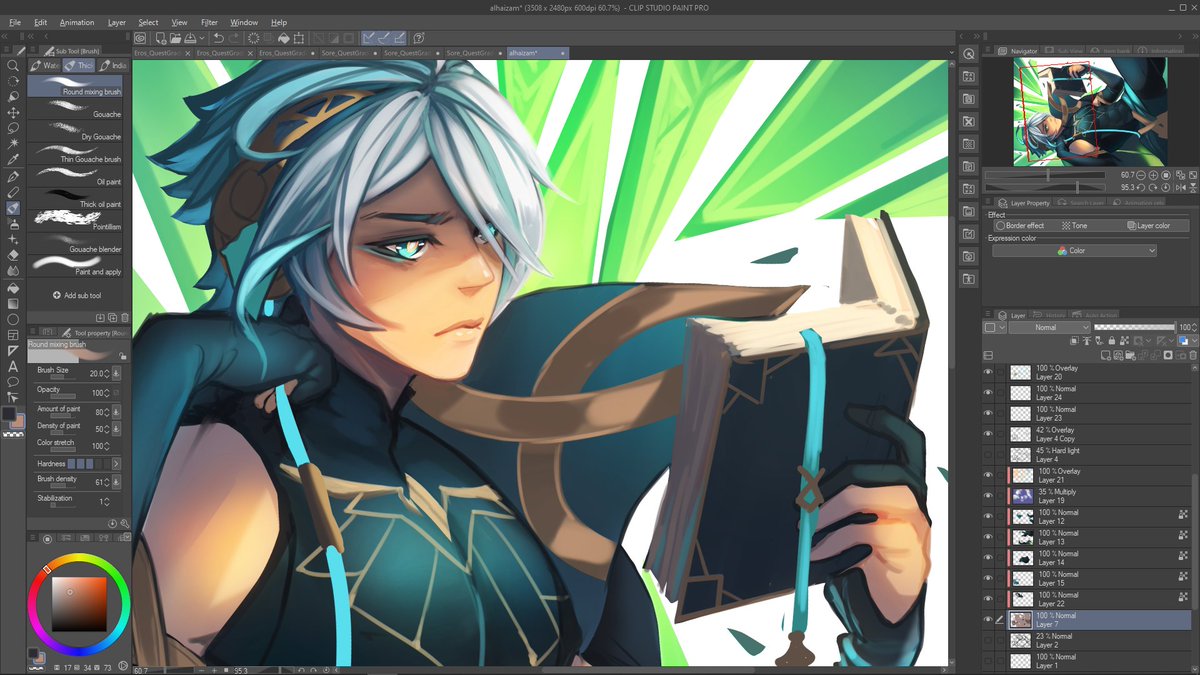This screenshot has height=675, width=1200.
Task: Select the Pencil tool
Action: [13, 193]
